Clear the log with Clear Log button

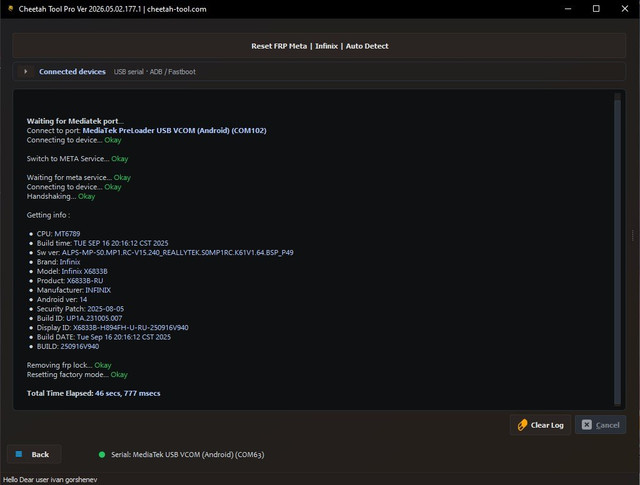(540, 425)
